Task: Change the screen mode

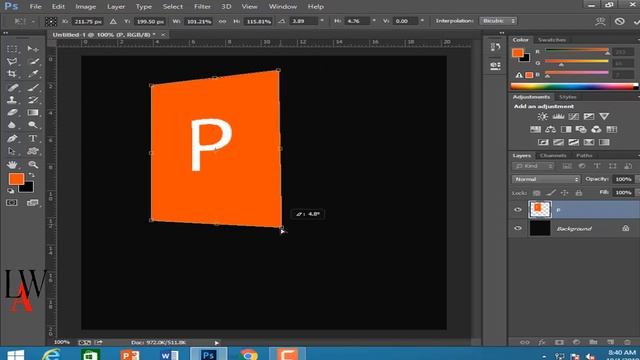Action: point(33,203)
